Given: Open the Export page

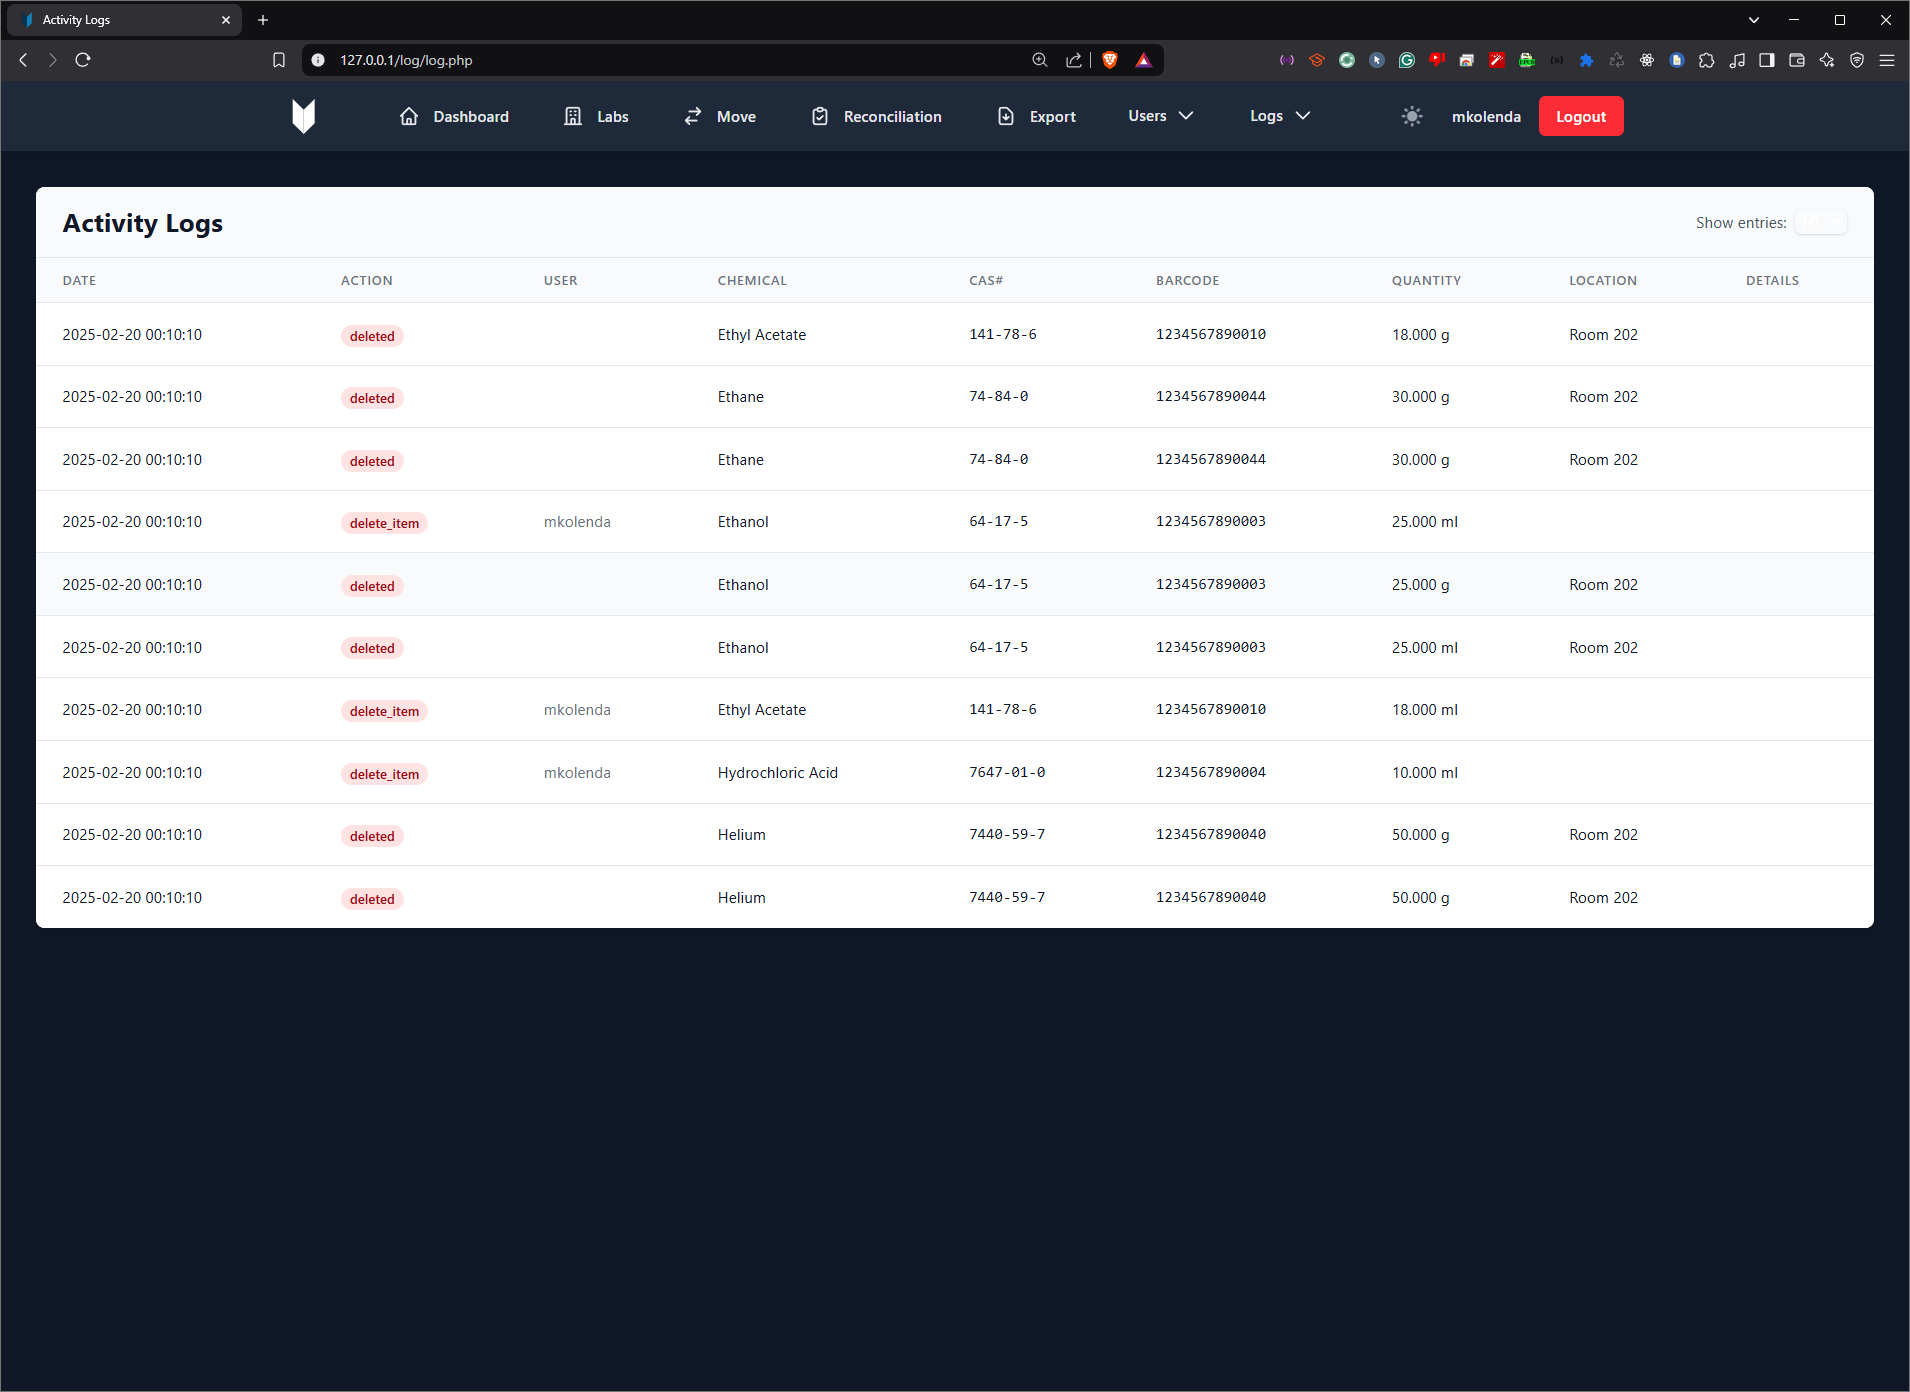Looking at the screenshot, I should 1036,116.
